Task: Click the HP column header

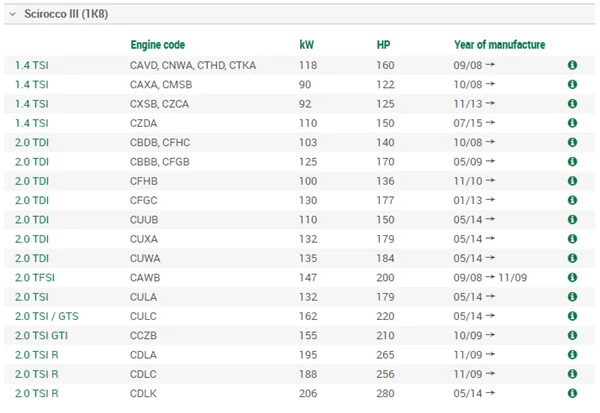Action: [383, 45]
